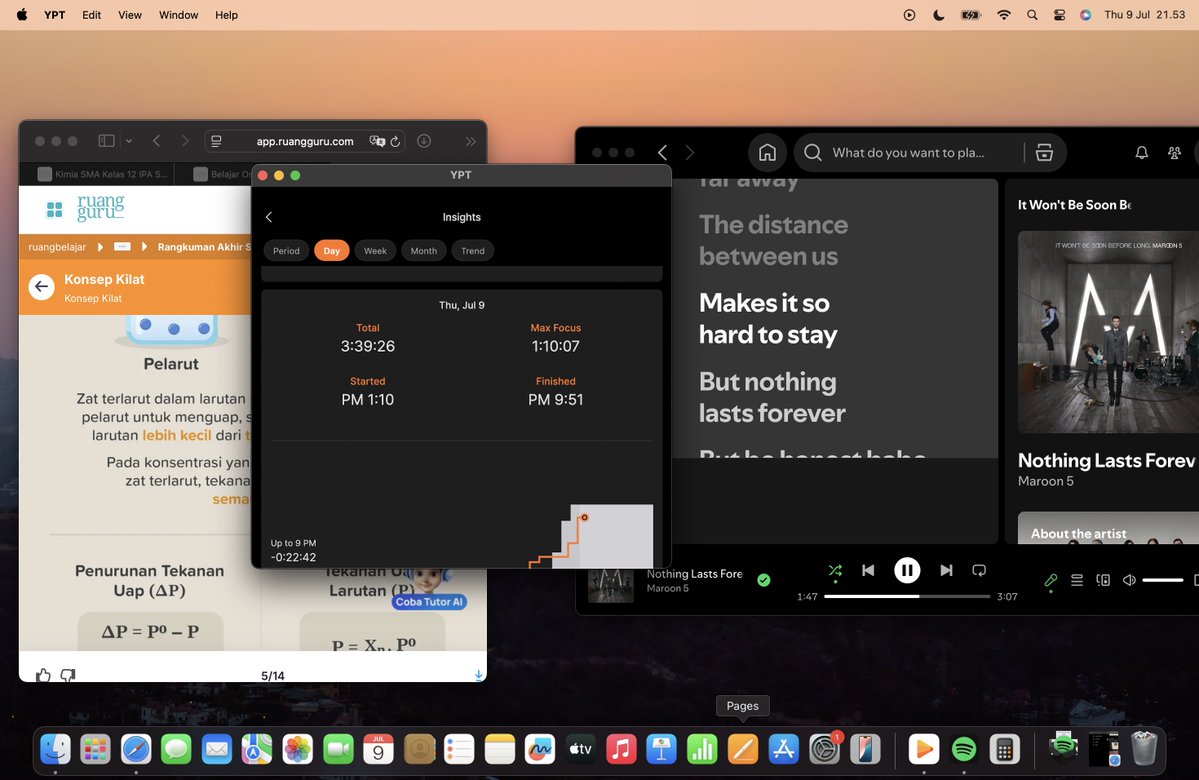Image resolution: width=1199 pixels, height=780 pixels.
Task: Expand the breadcrumb ellipsis
Action: pos(122,246)
